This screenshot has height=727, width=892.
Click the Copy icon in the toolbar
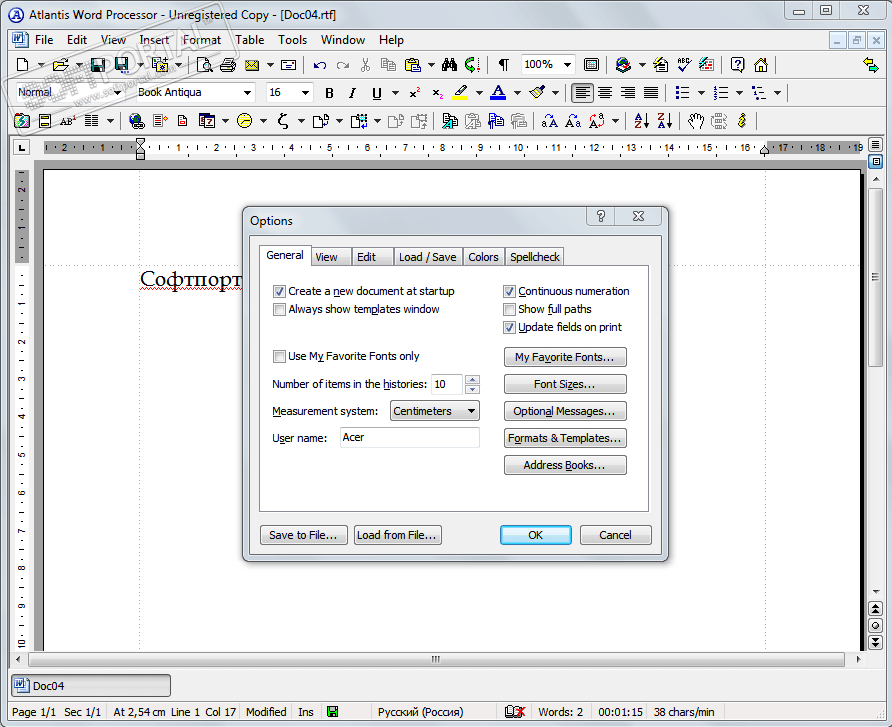tap(388, 65)
